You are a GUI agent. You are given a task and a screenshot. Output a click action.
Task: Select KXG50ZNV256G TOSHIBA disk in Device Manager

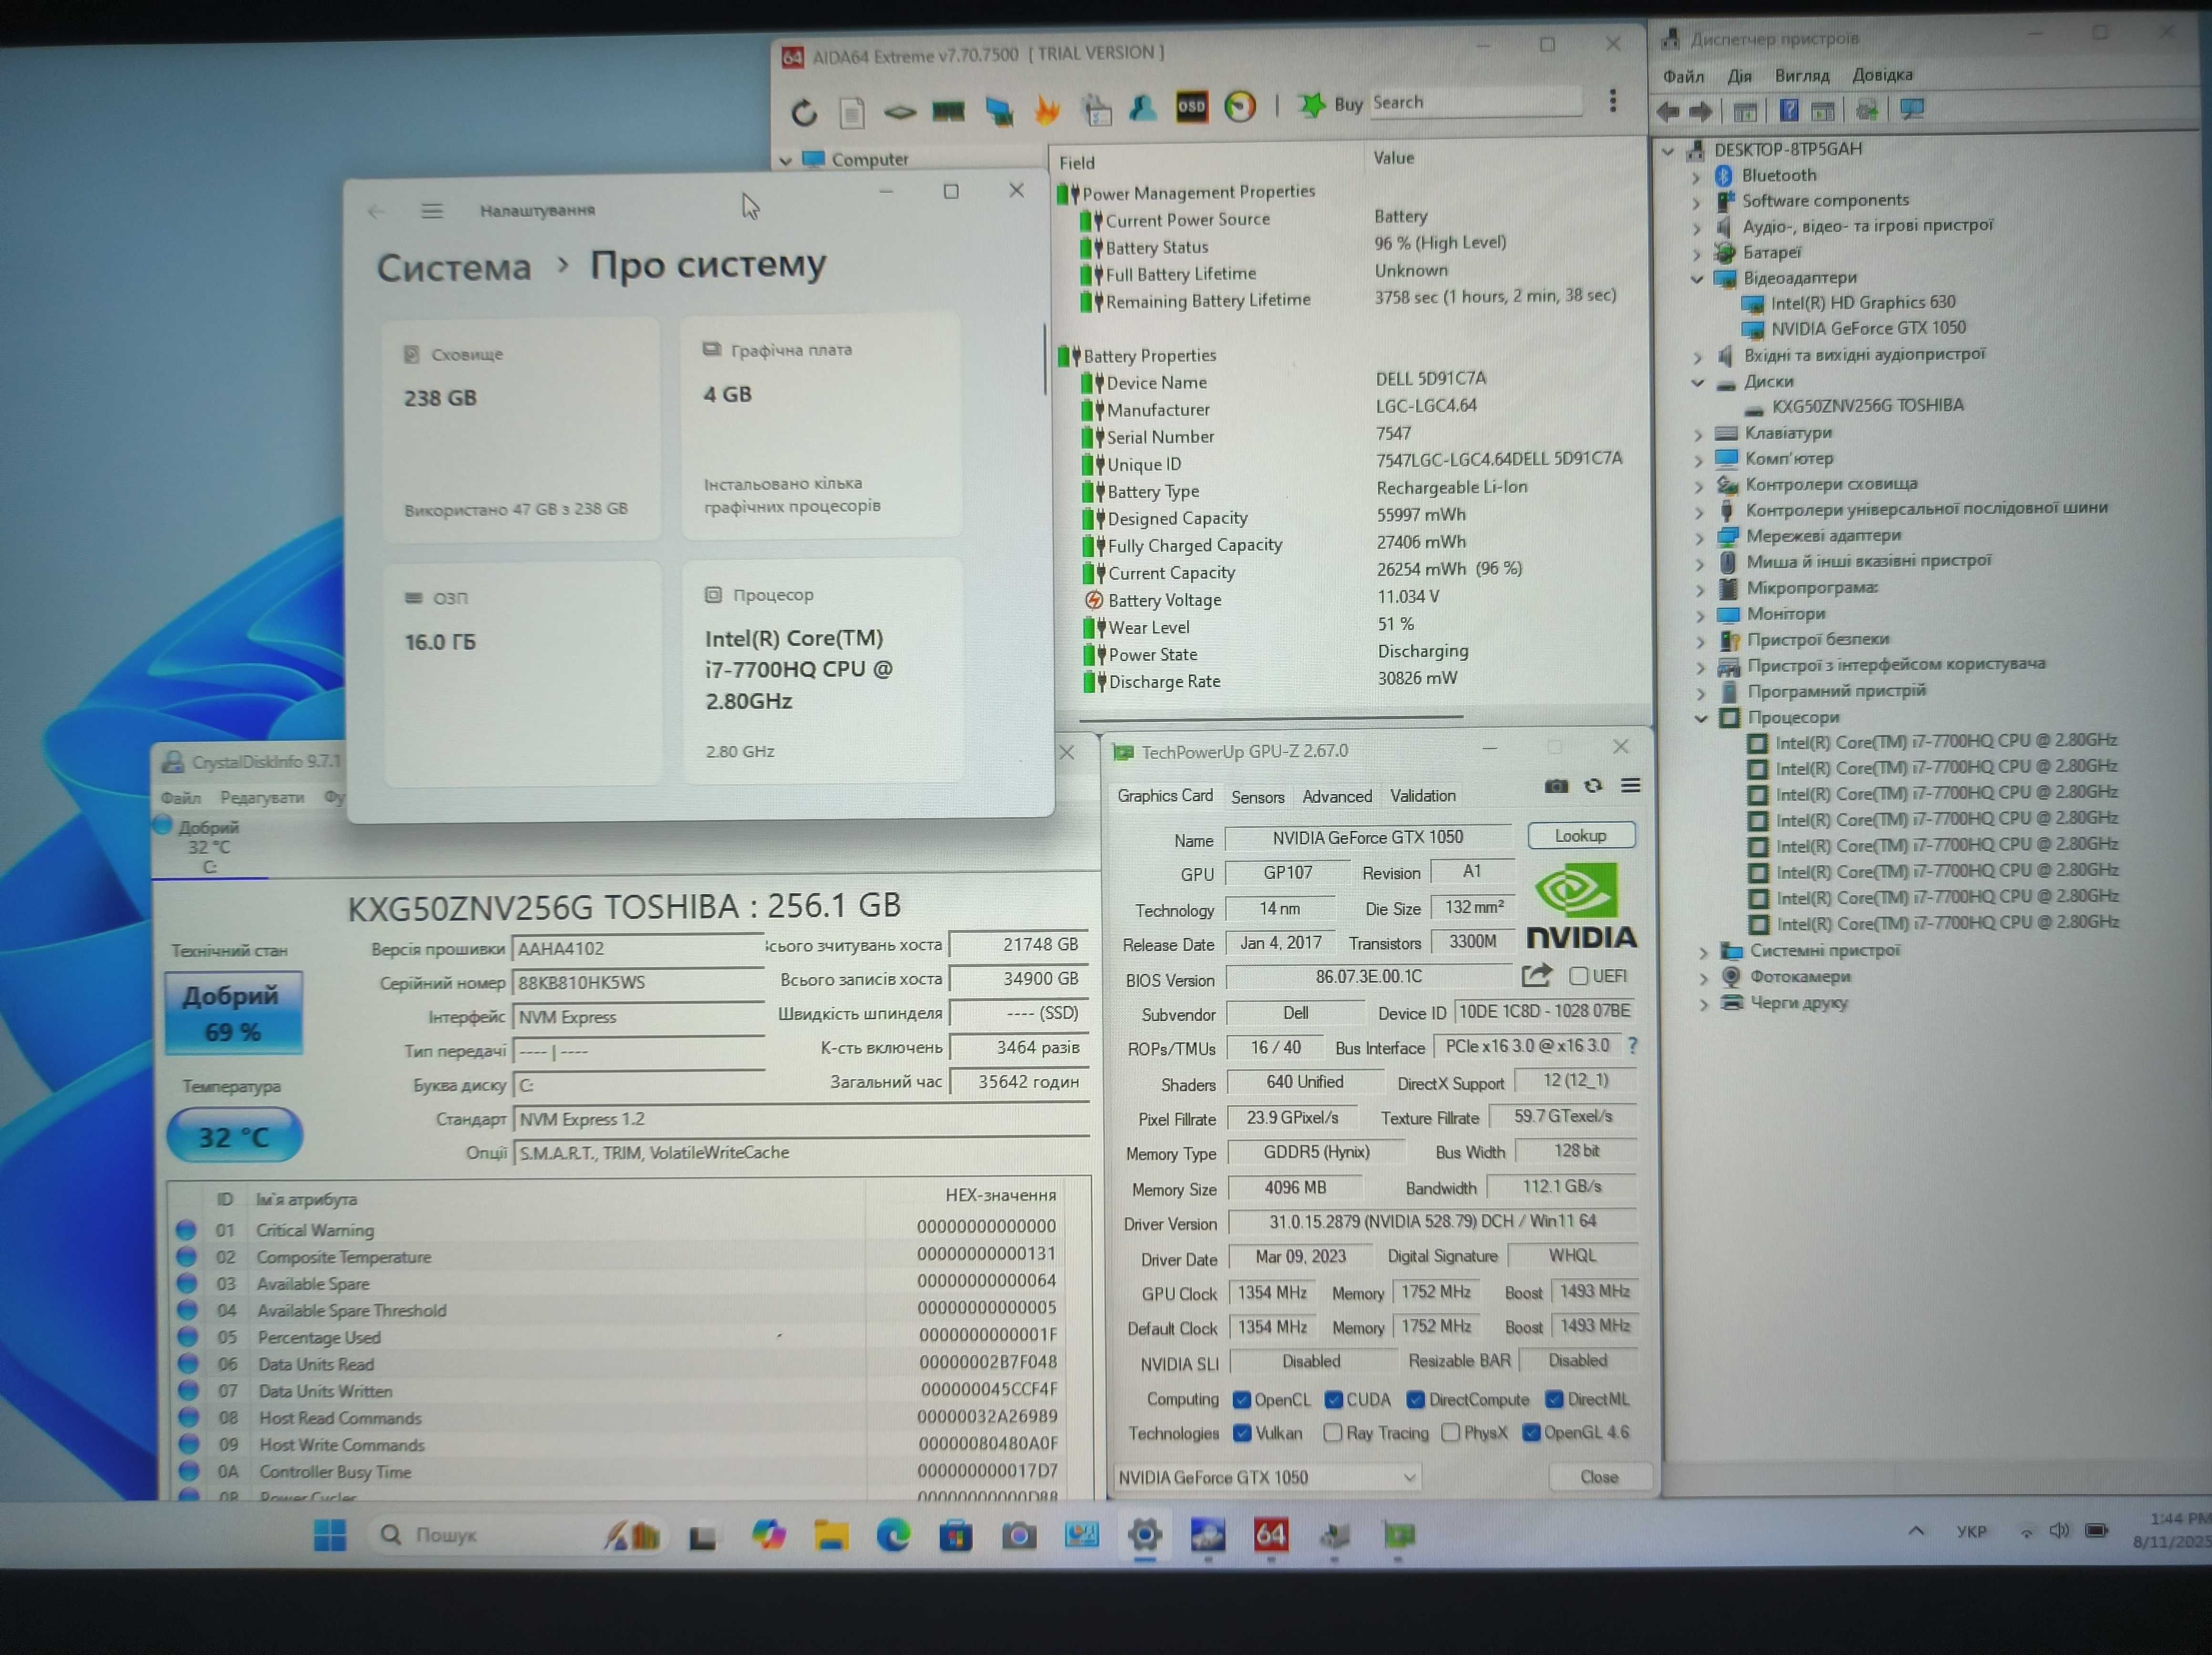coord(1867,406)
